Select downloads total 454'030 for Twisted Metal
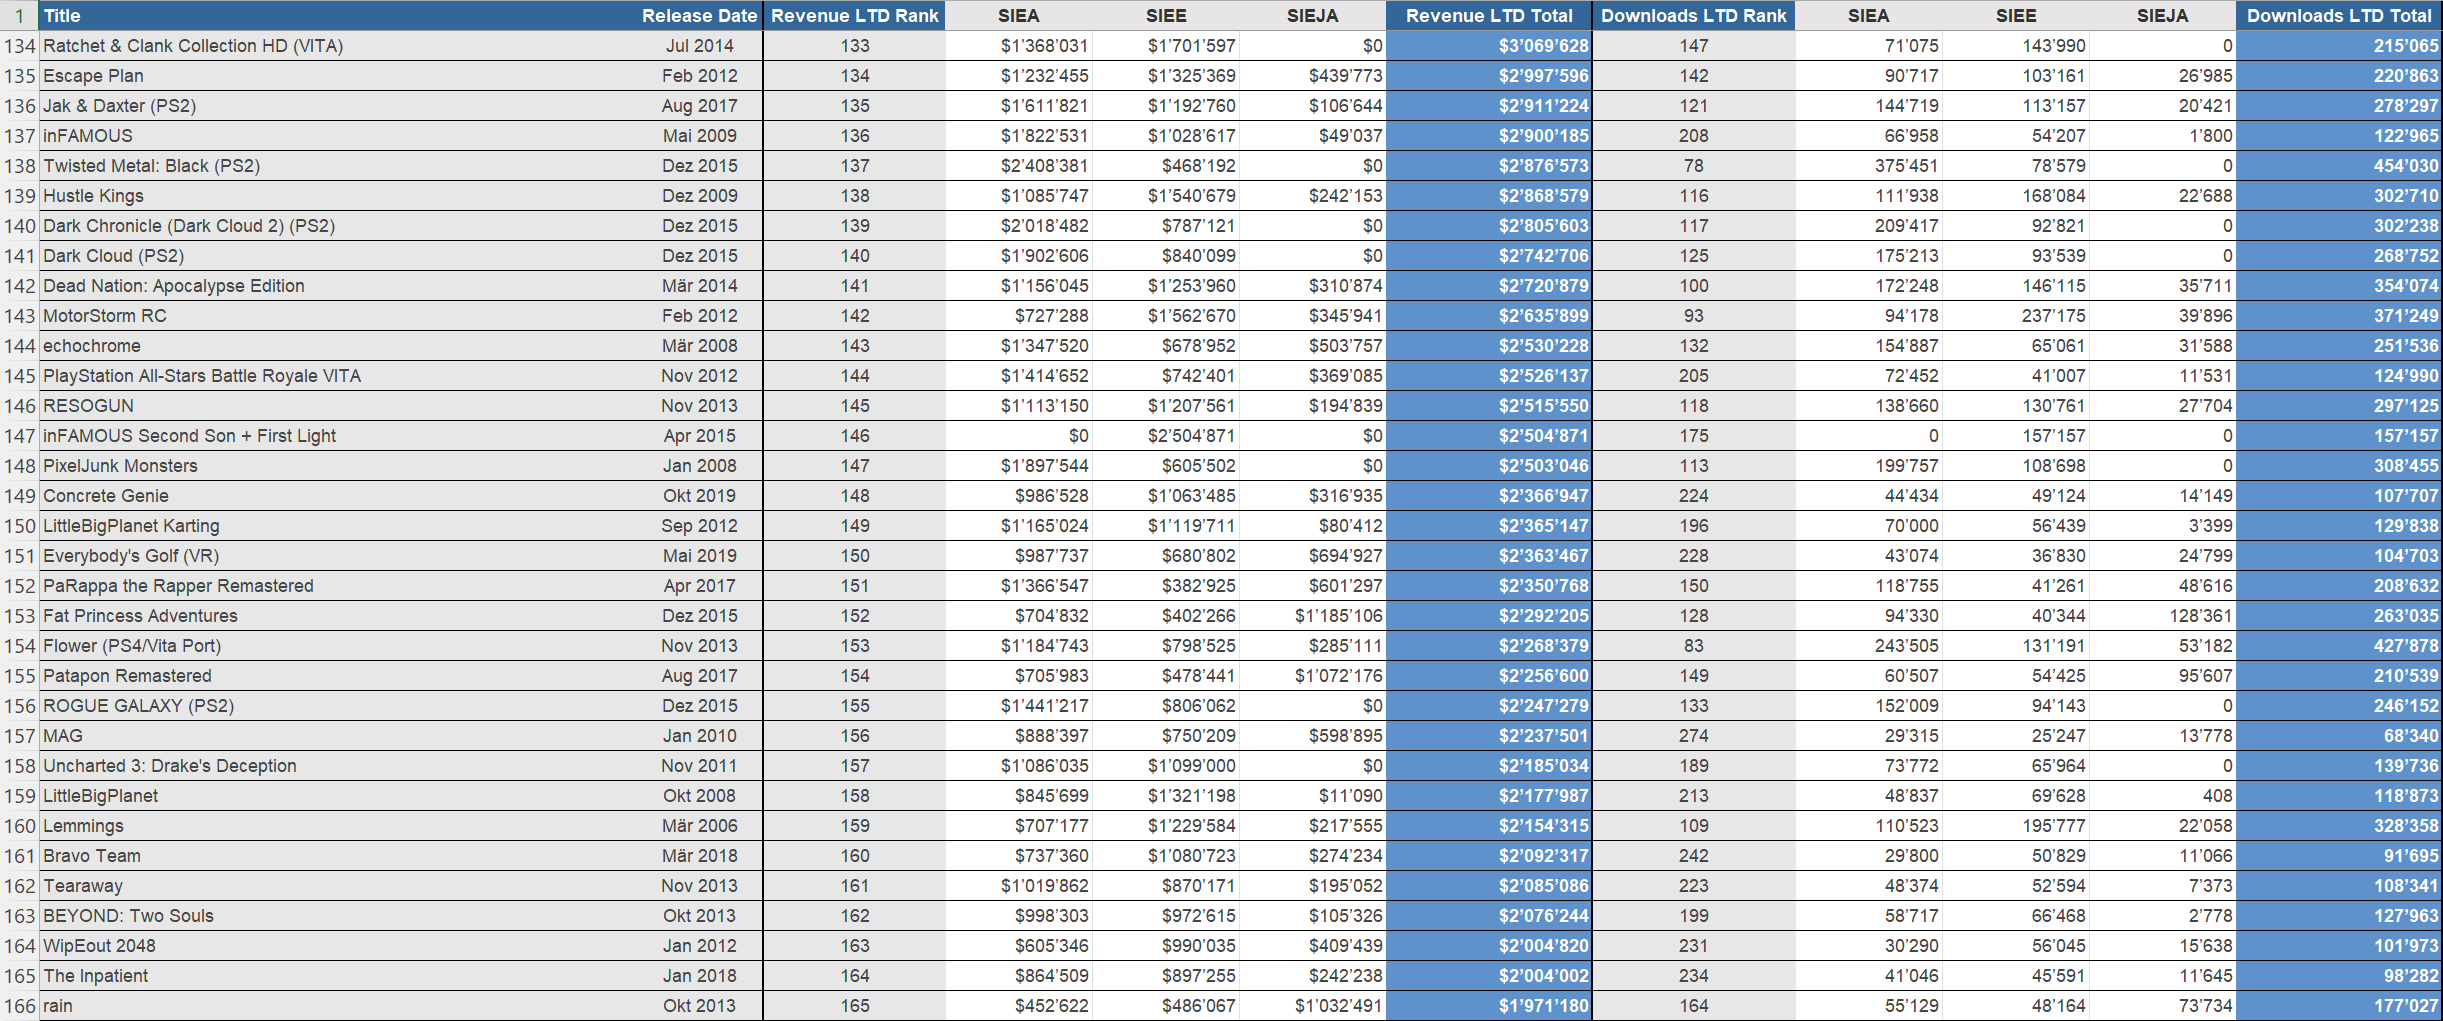The width and height of the screenshot is (2443, 1021). click(2338, 166)
